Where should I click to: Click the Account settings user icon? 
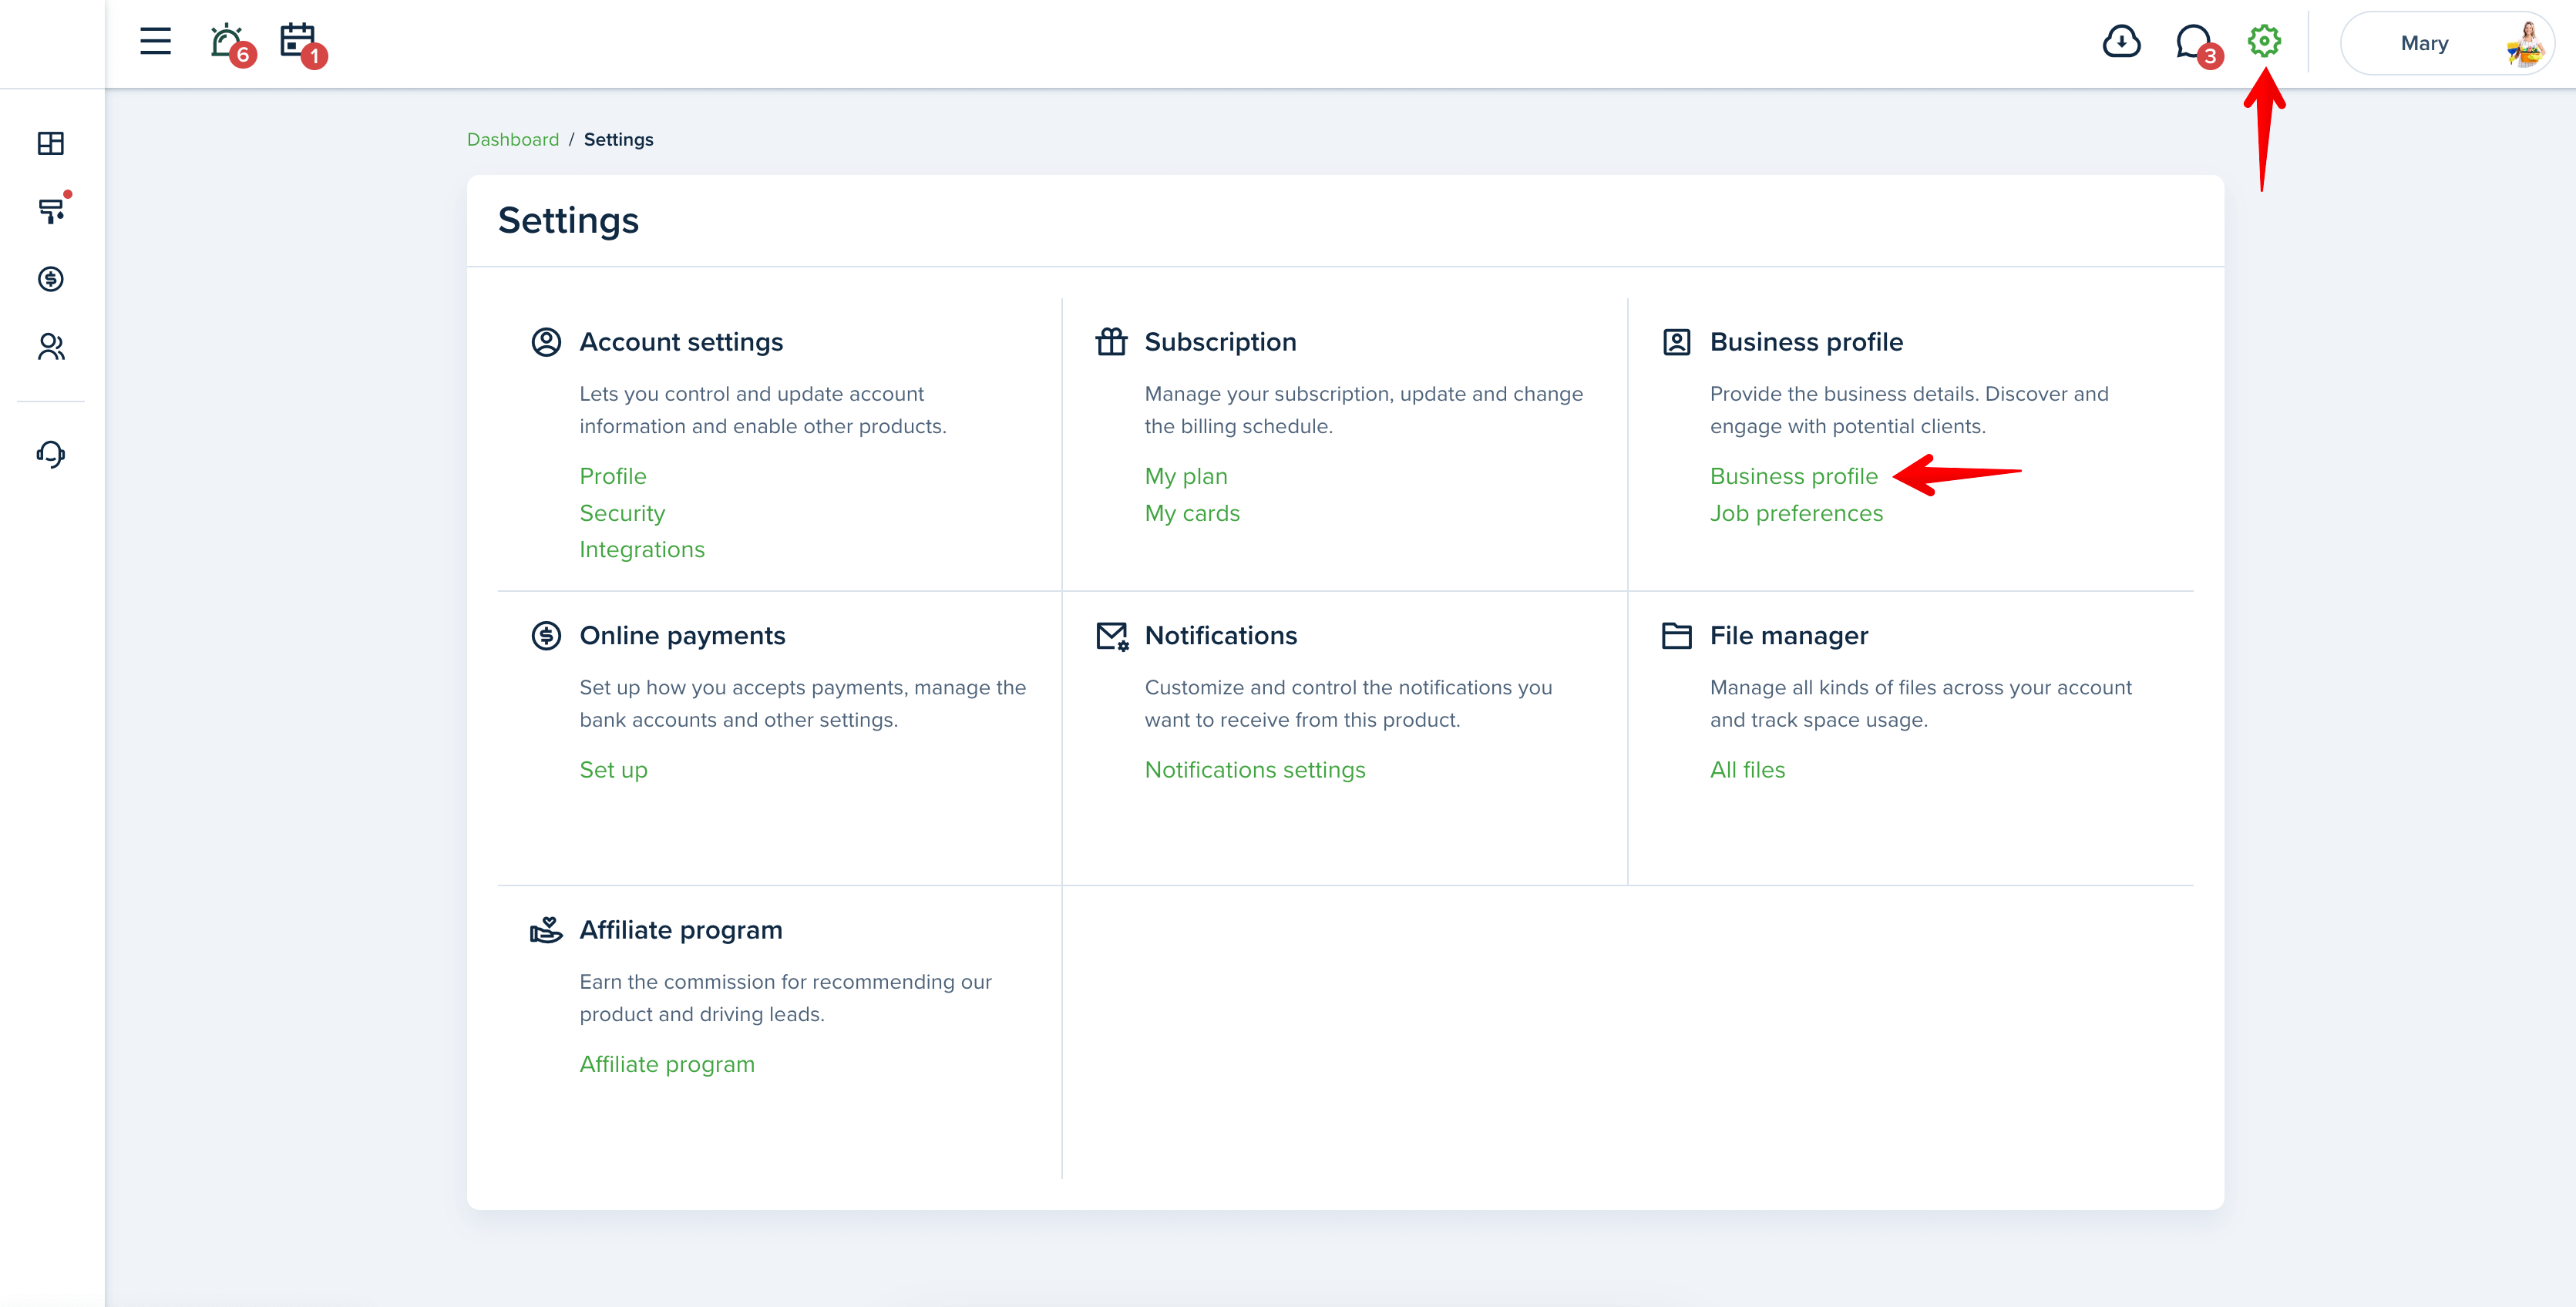546,342
